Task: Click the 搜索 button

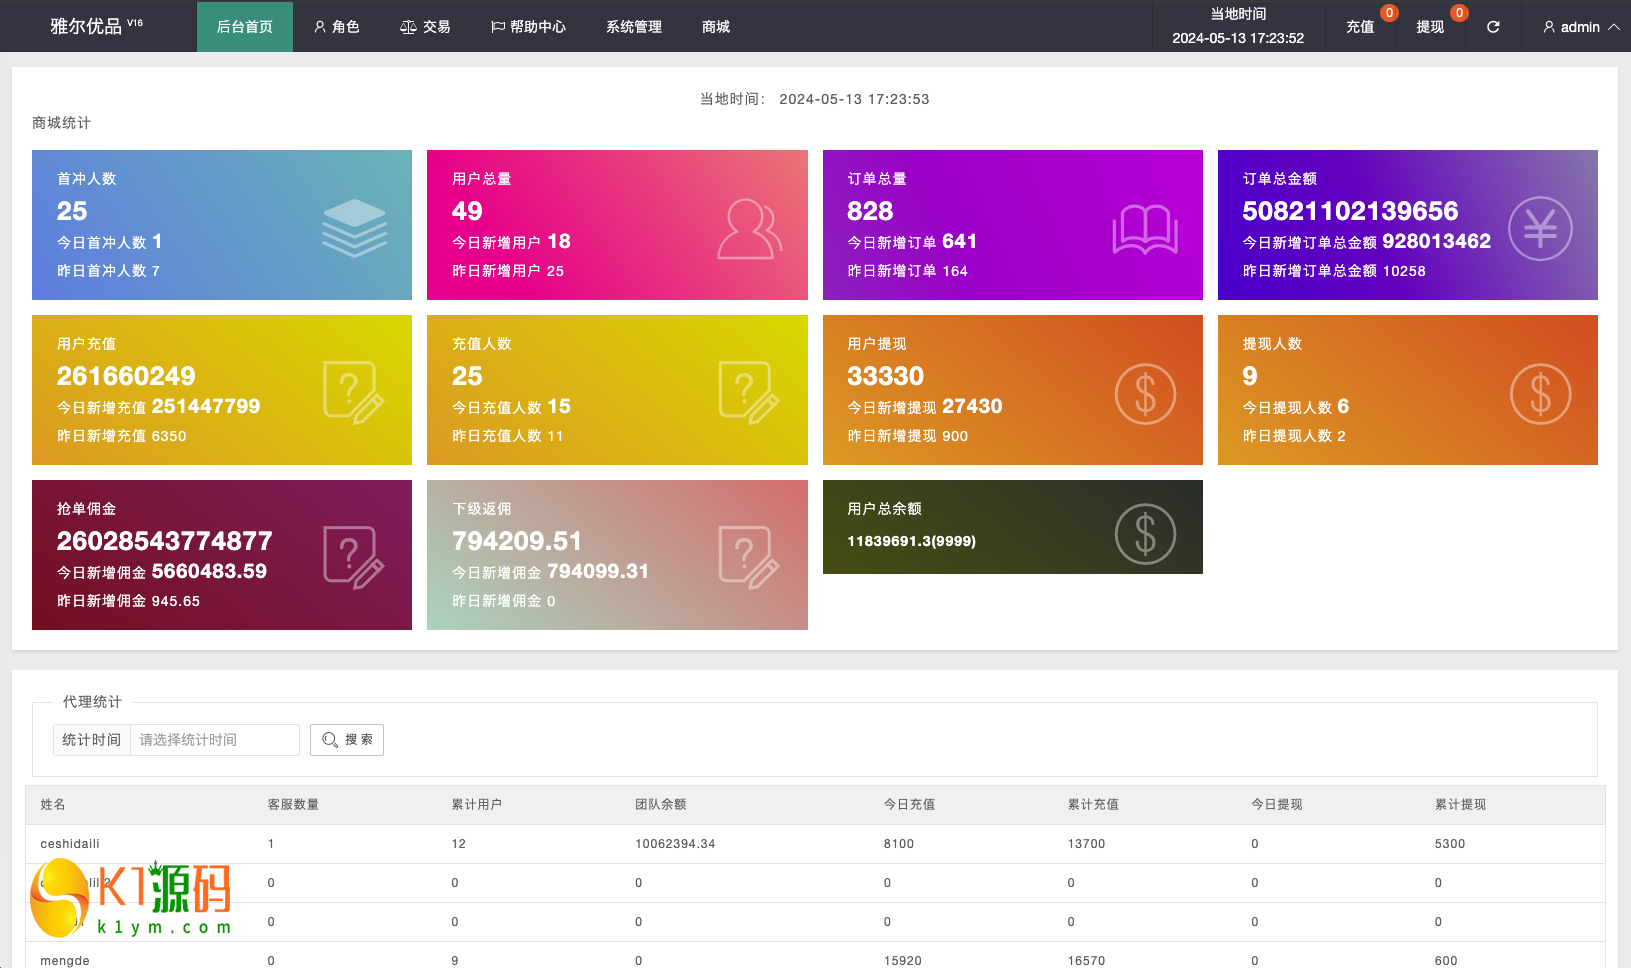Action: [347, 740]
